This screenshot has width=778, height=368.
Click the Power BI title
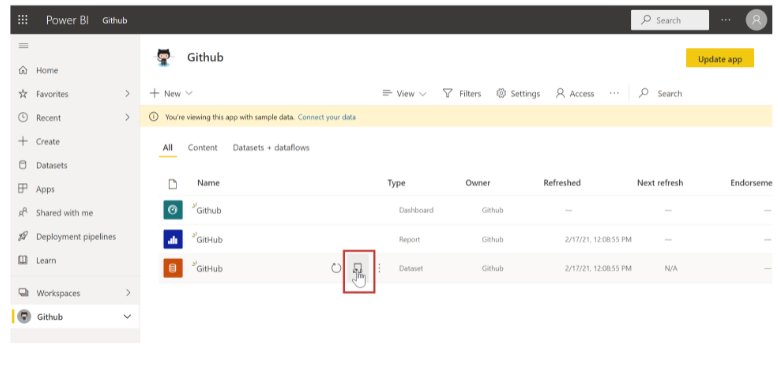[67, 20]
